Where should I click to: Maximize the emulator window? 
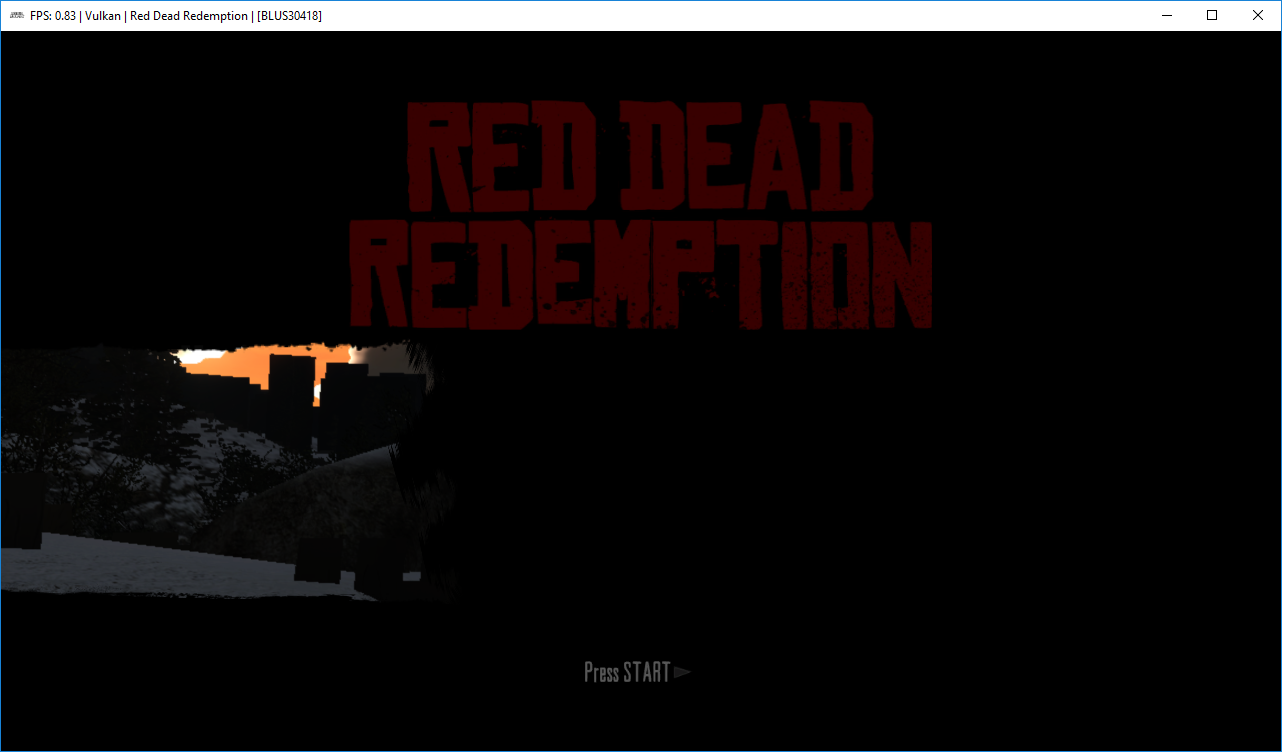coord(1212,15)
